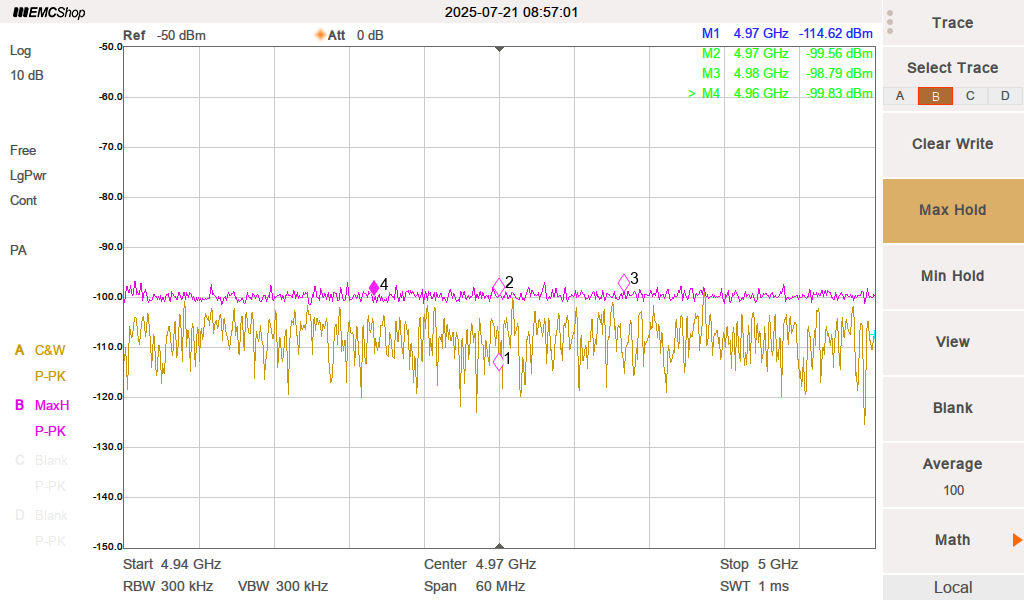Select trace A
Image resolution: width=1024 pixels, height=600 pixels.
pos(900,96)
